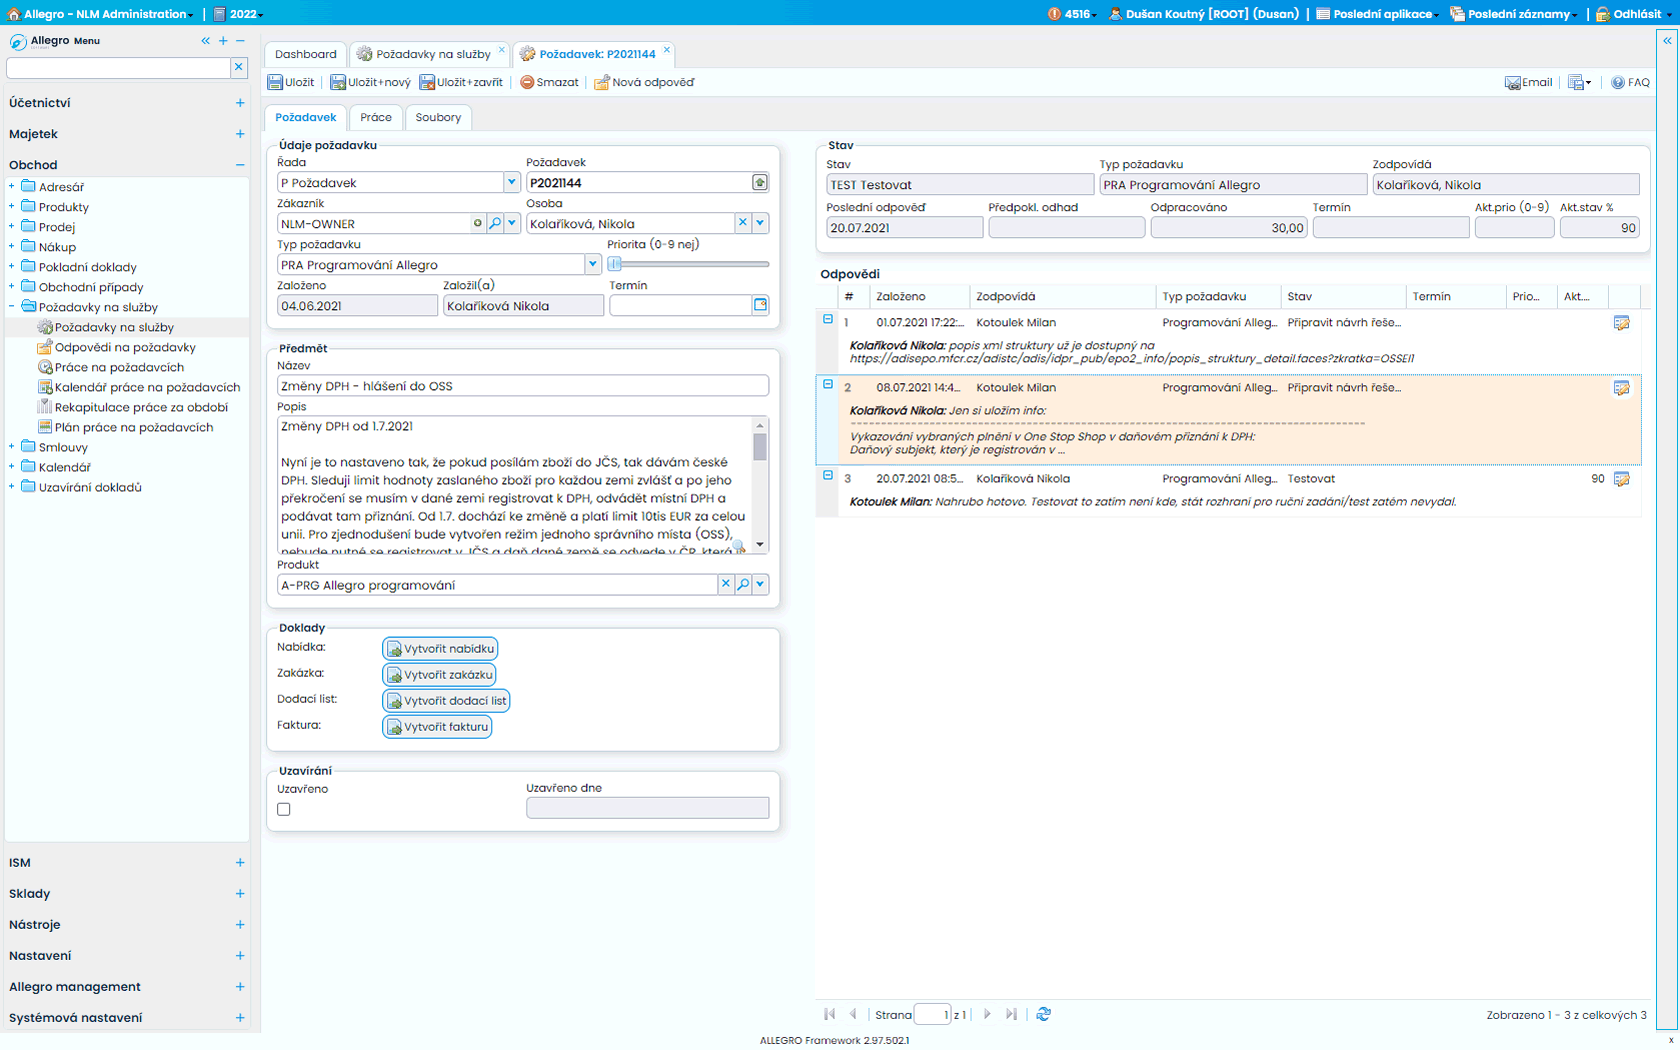Expand all menu sections with plus icon
Screen dimensions: 1680x1050
click(223, 41)
